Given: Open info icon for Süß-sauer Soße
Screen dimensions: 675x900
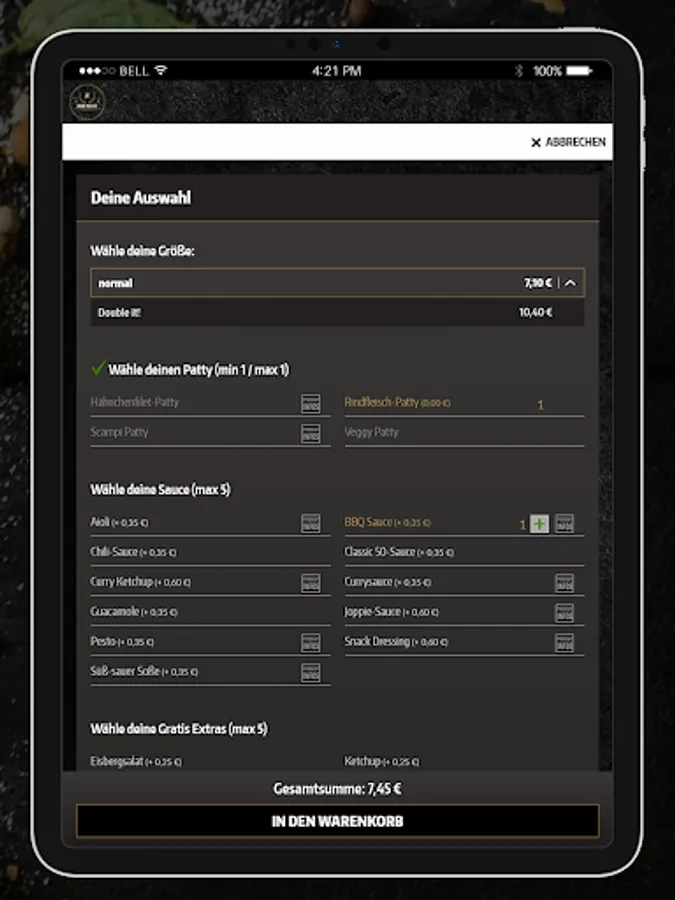Looking at the screenshot, I should point(311,673).
